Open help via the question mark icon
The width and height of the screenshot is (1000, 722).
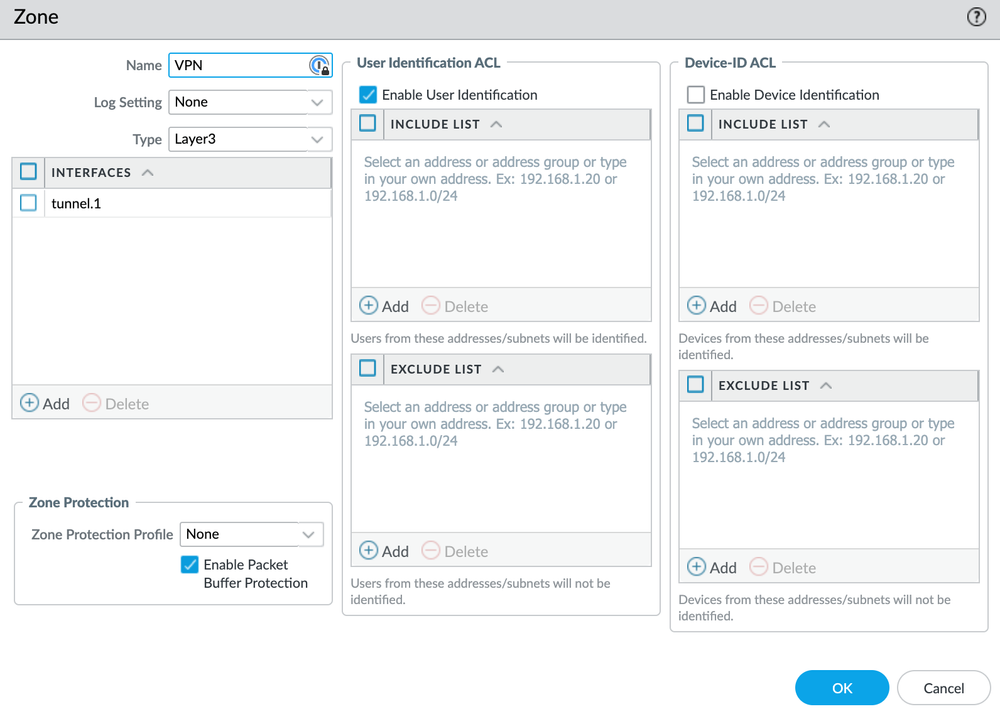975,17
